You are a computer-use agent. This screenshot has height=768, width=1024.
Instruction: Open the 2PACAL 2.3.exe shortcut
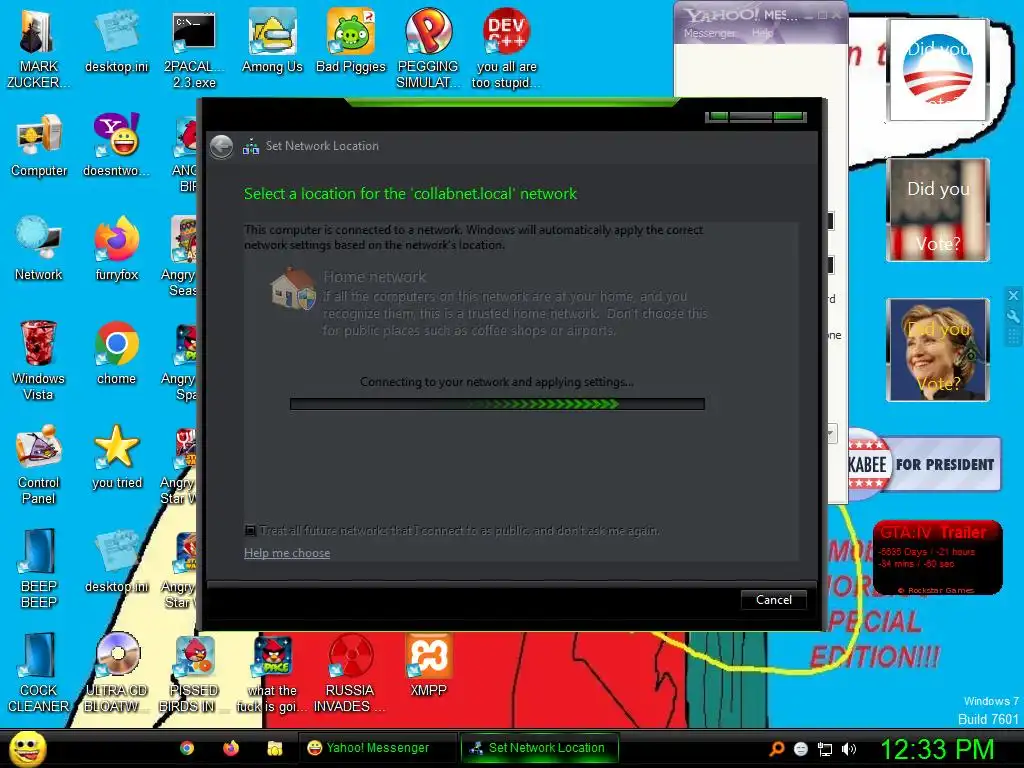[x=194, y=48]
